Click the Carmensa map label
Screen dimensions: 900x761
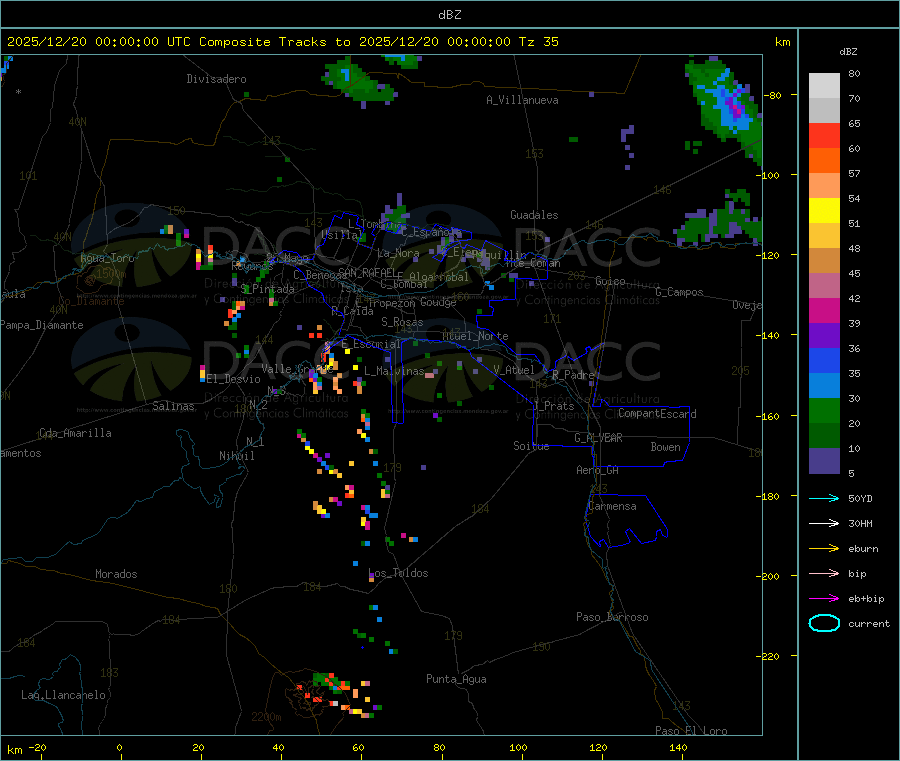point(612,506)
